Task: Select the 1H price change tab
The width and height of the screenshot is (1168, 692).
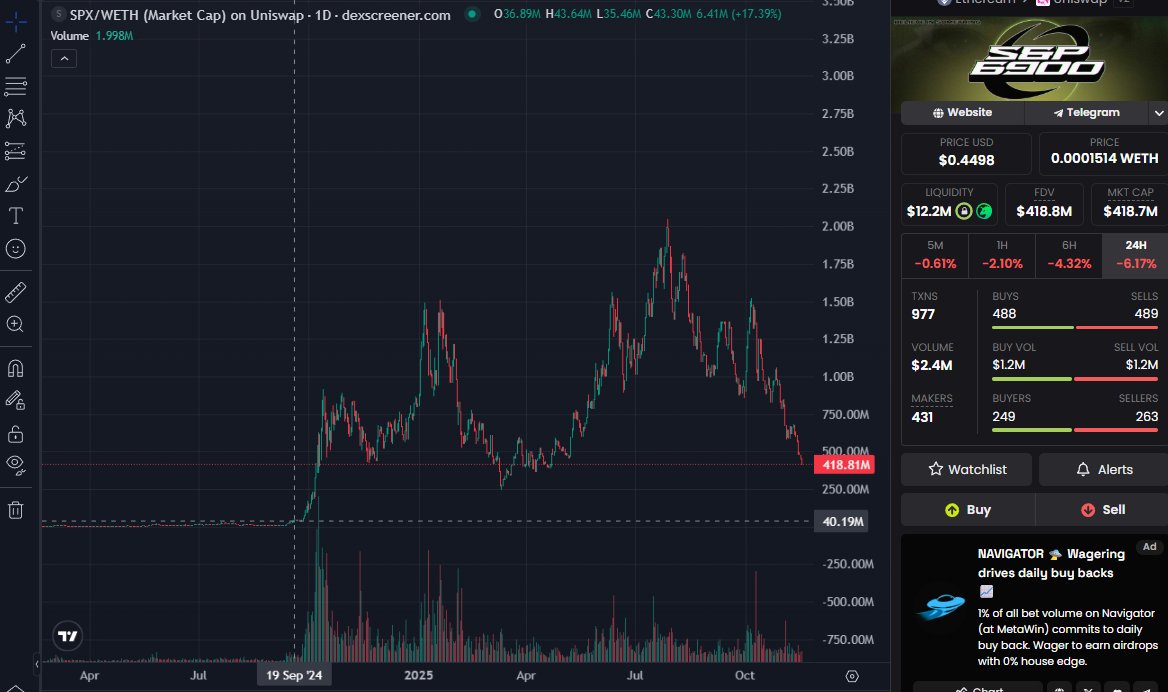Action: point(1002,255)
